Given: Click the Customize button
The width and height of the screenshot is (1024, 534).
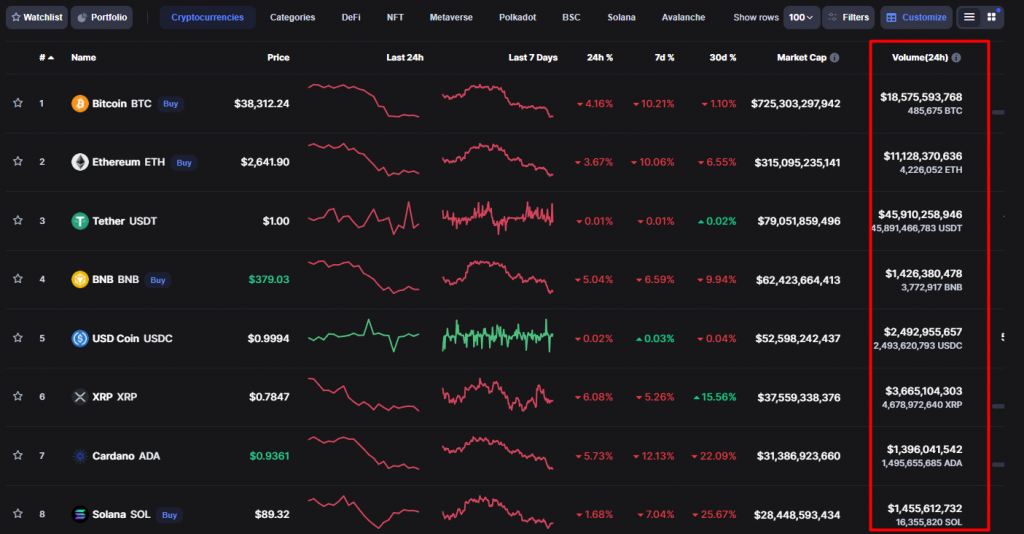Looking at the screenshot, I should (917, 18).
